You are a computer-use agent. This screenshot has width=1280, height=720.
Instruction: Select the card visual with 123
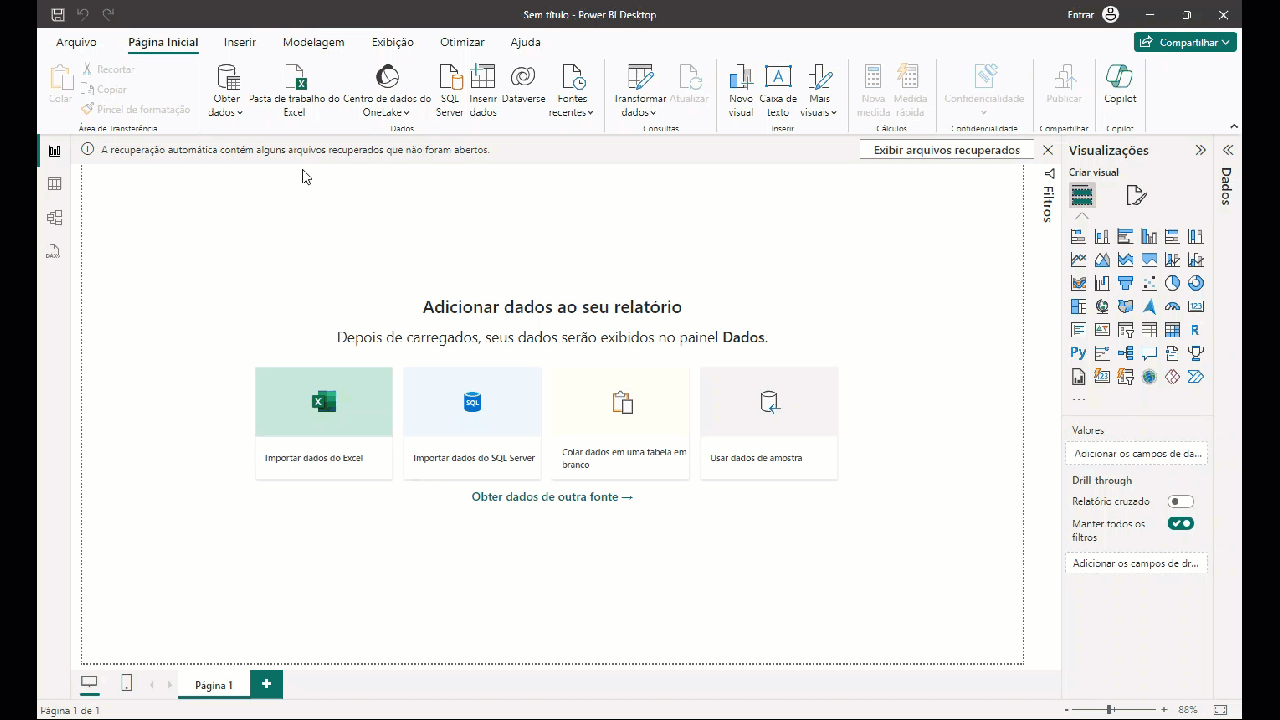click(1196, 306)
